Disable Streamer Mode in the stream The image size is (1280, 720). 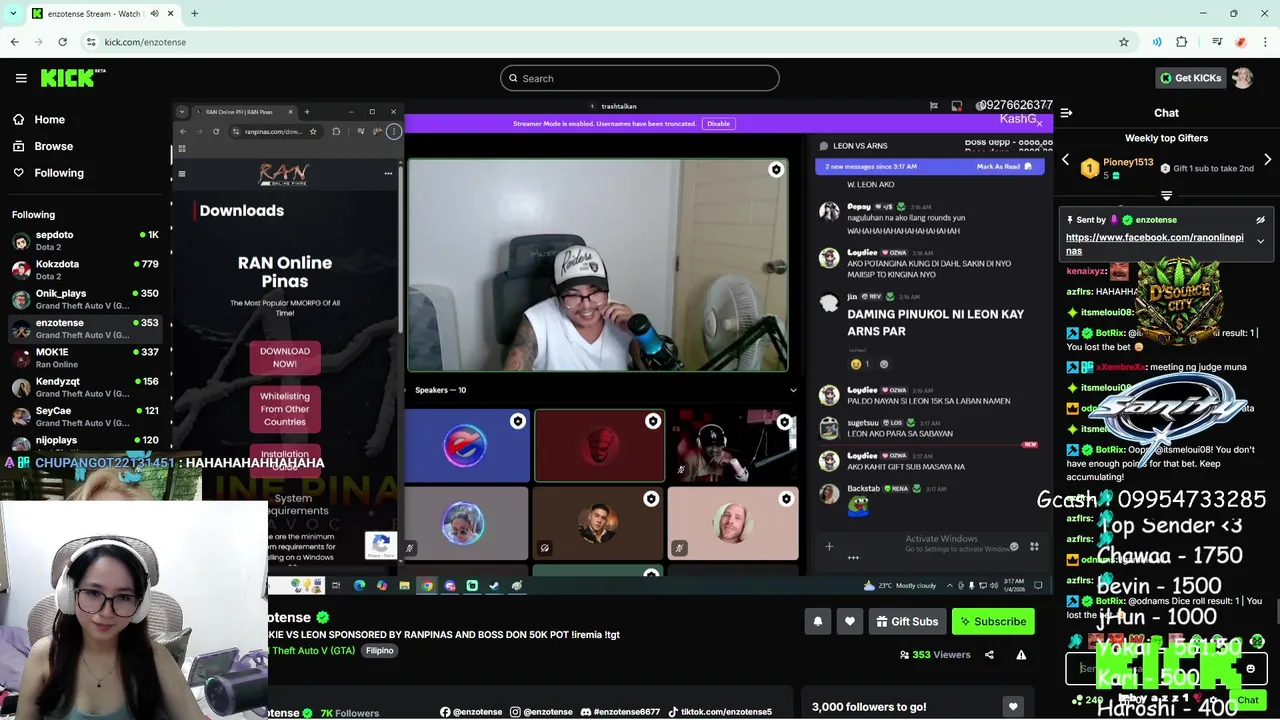pos(718,124)
